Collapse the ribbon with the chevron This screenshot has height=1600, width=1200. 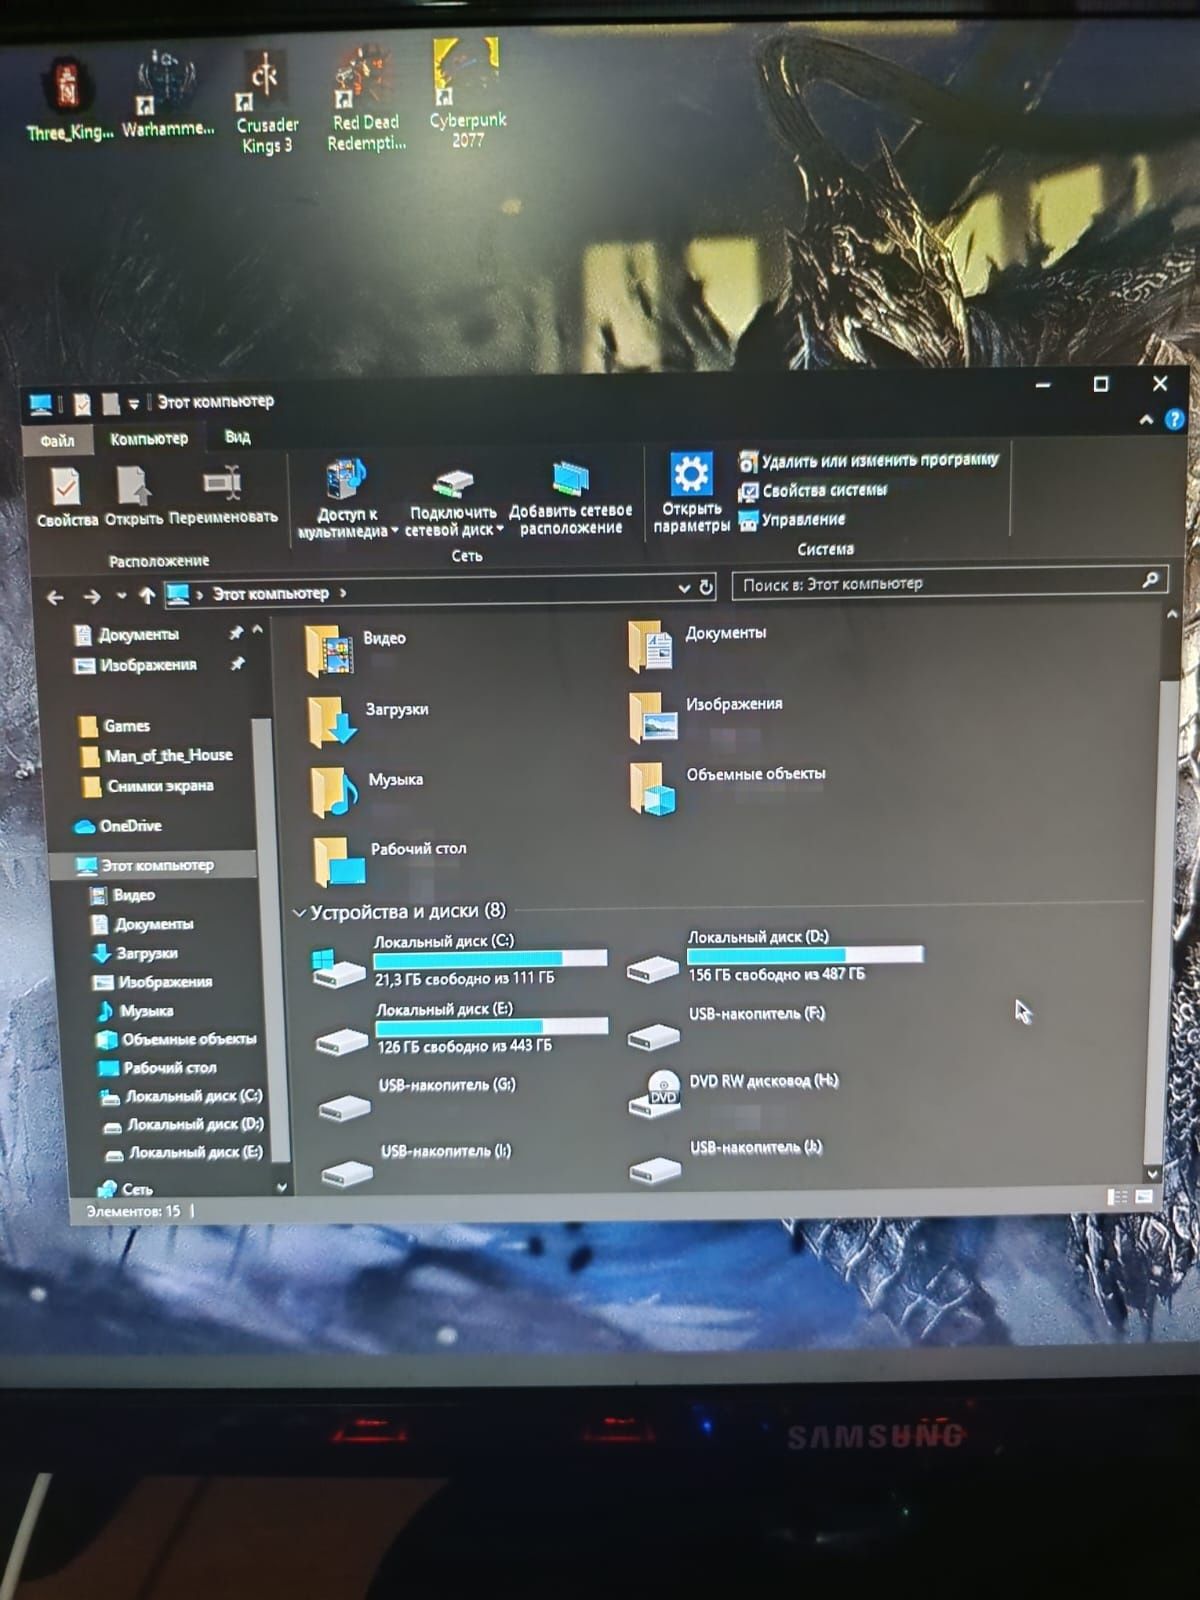(1146, 420)
